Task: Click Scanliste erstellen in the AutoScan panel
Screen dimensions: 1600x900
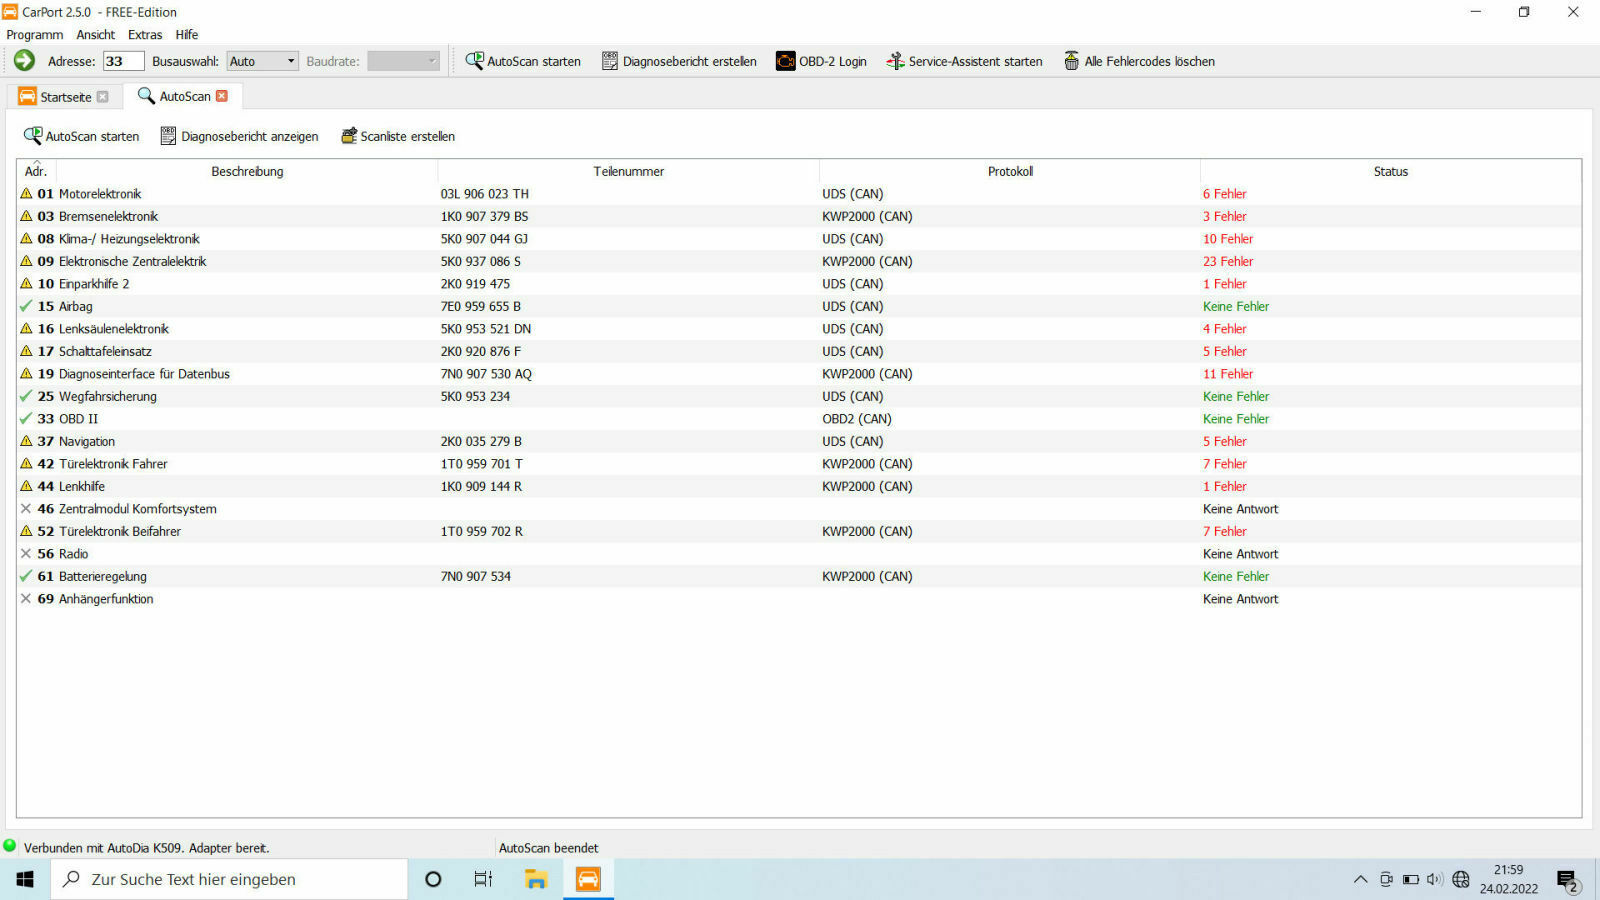Action: point(398,136)
